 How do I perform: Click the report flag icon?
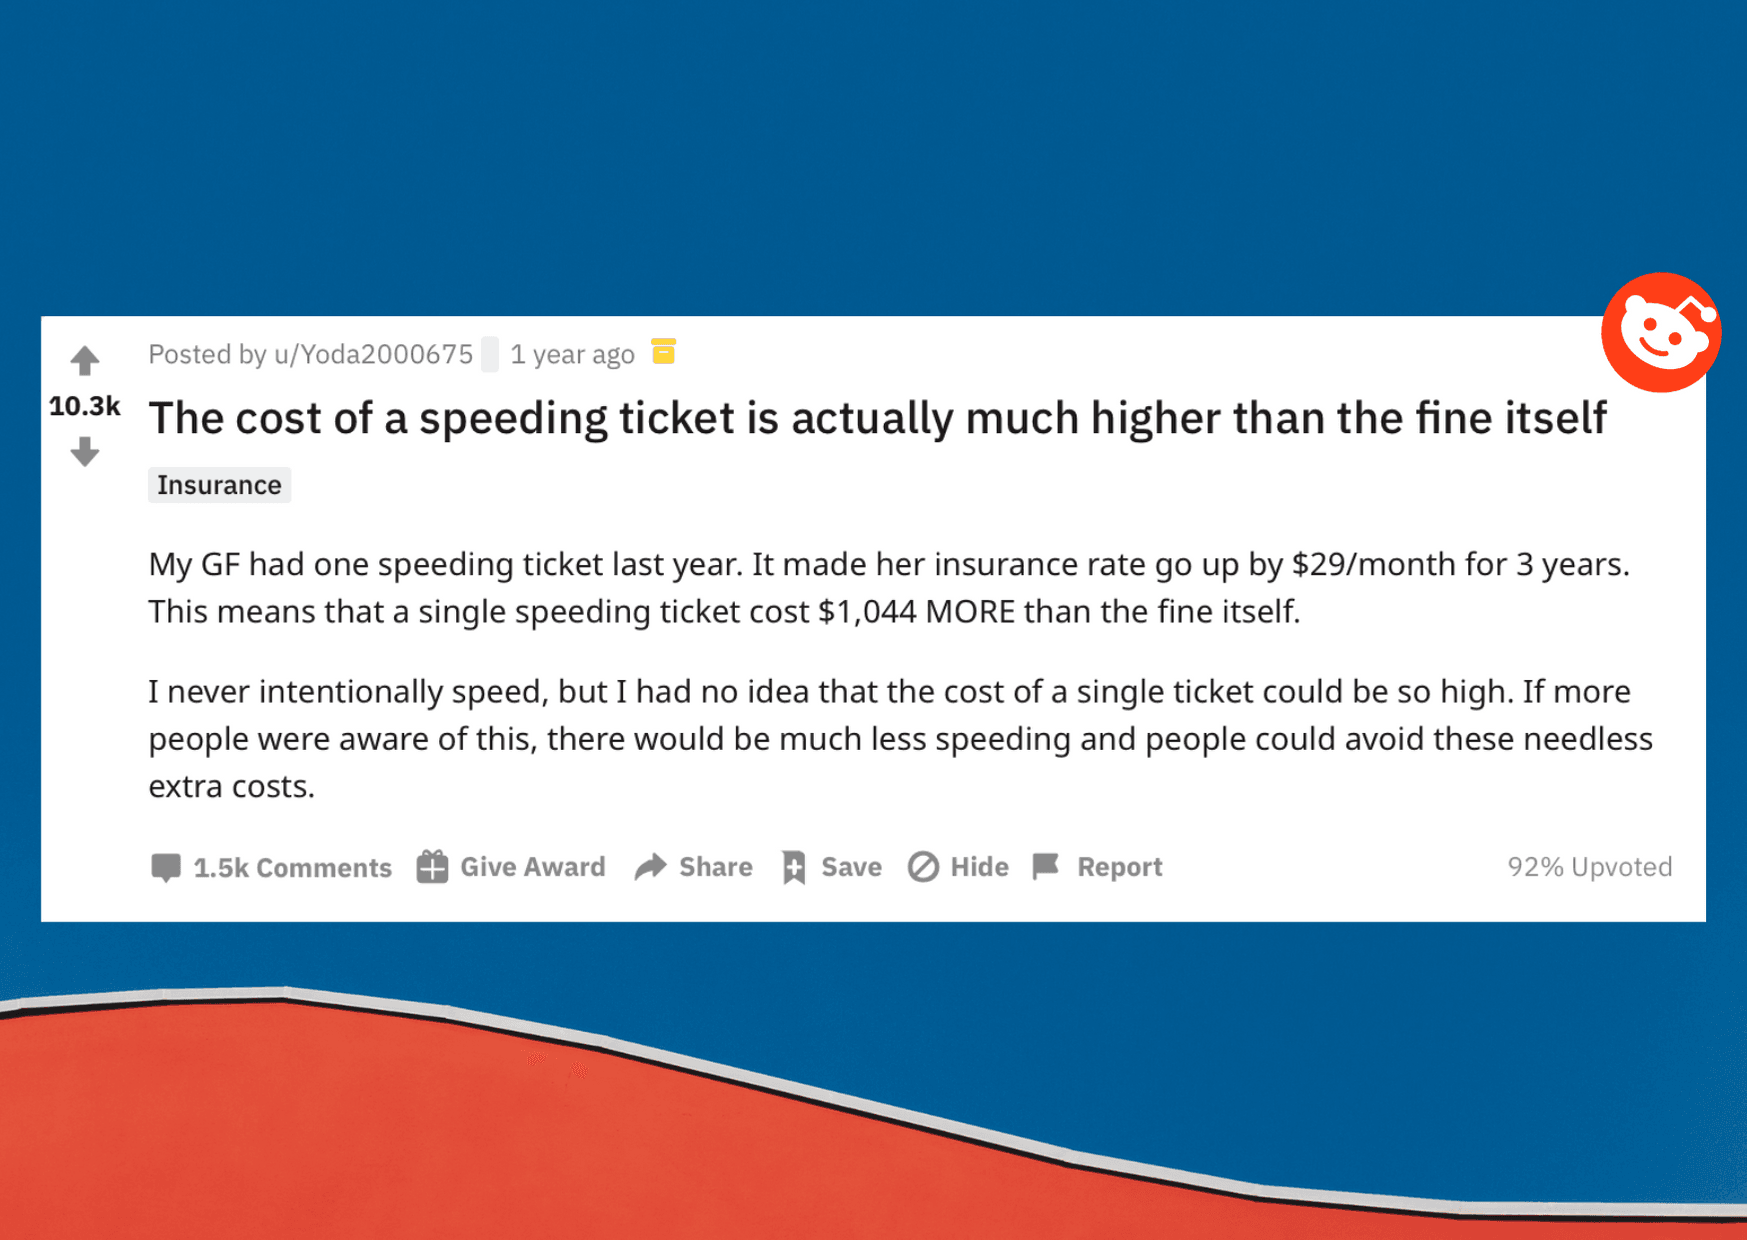tap(1045, 866)
